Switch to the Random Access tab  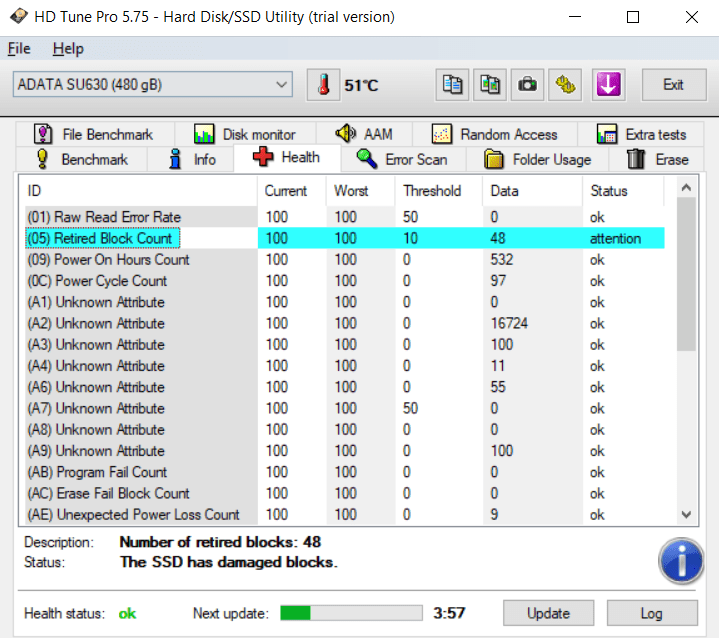(x=495, y=134)
